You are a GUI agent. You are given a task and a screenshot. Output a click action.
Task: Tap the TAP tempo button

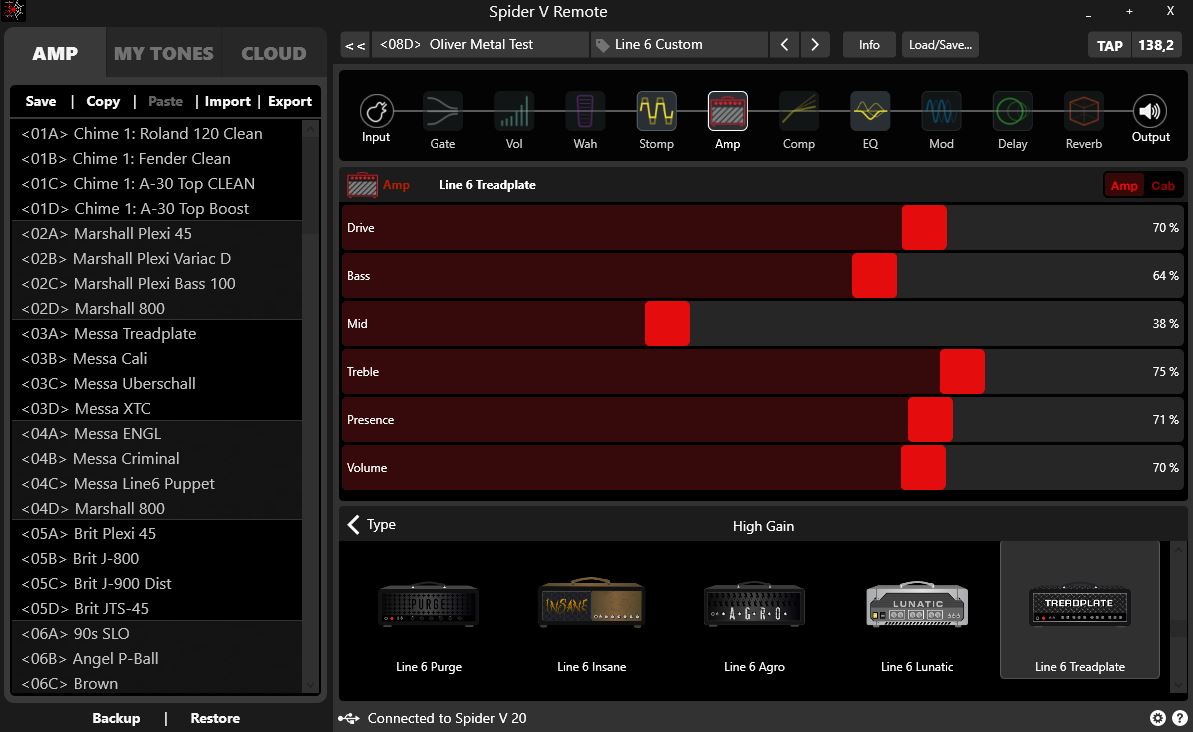tap(1109, 46)
